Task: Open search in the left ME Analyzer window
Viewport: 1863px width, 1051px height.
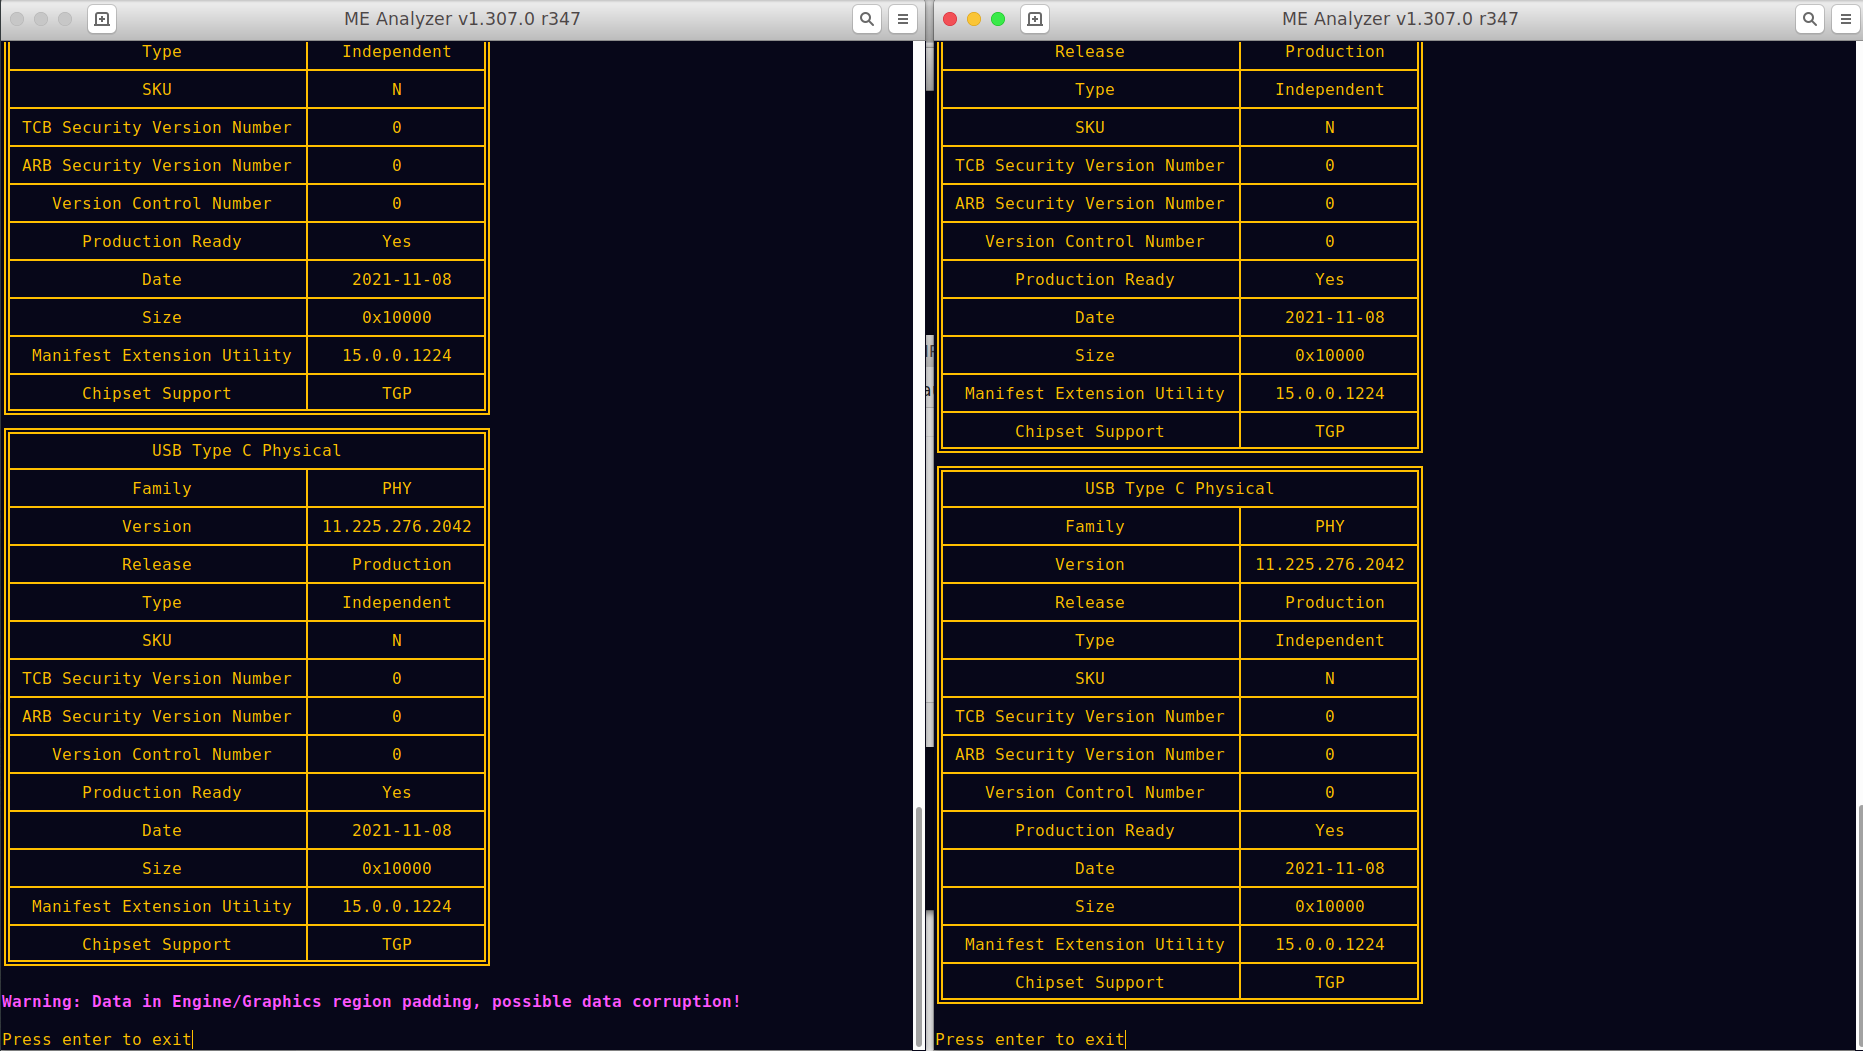Action: point(867,19)
